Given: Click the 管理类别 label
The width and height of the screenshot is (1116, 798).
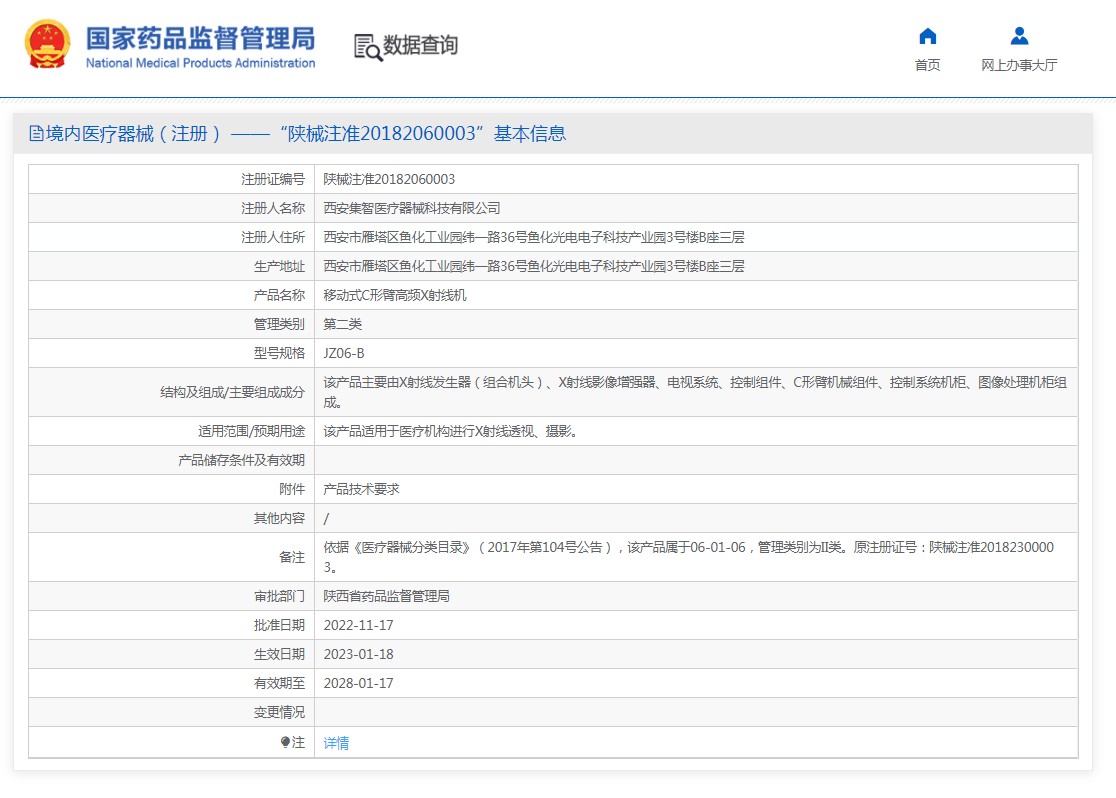Looking at the screenshot, I should [279, 324].
